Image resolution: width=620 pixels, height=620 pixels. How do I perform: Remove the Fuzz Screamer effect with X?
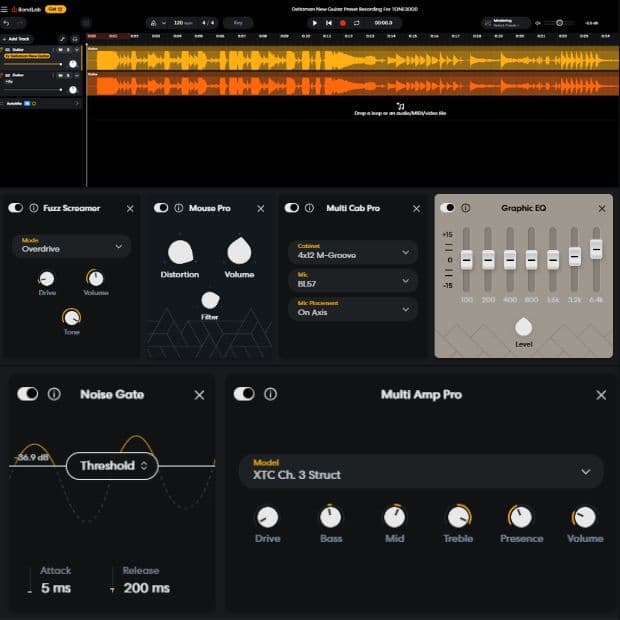pyautogui.click(x=130, y=208)
